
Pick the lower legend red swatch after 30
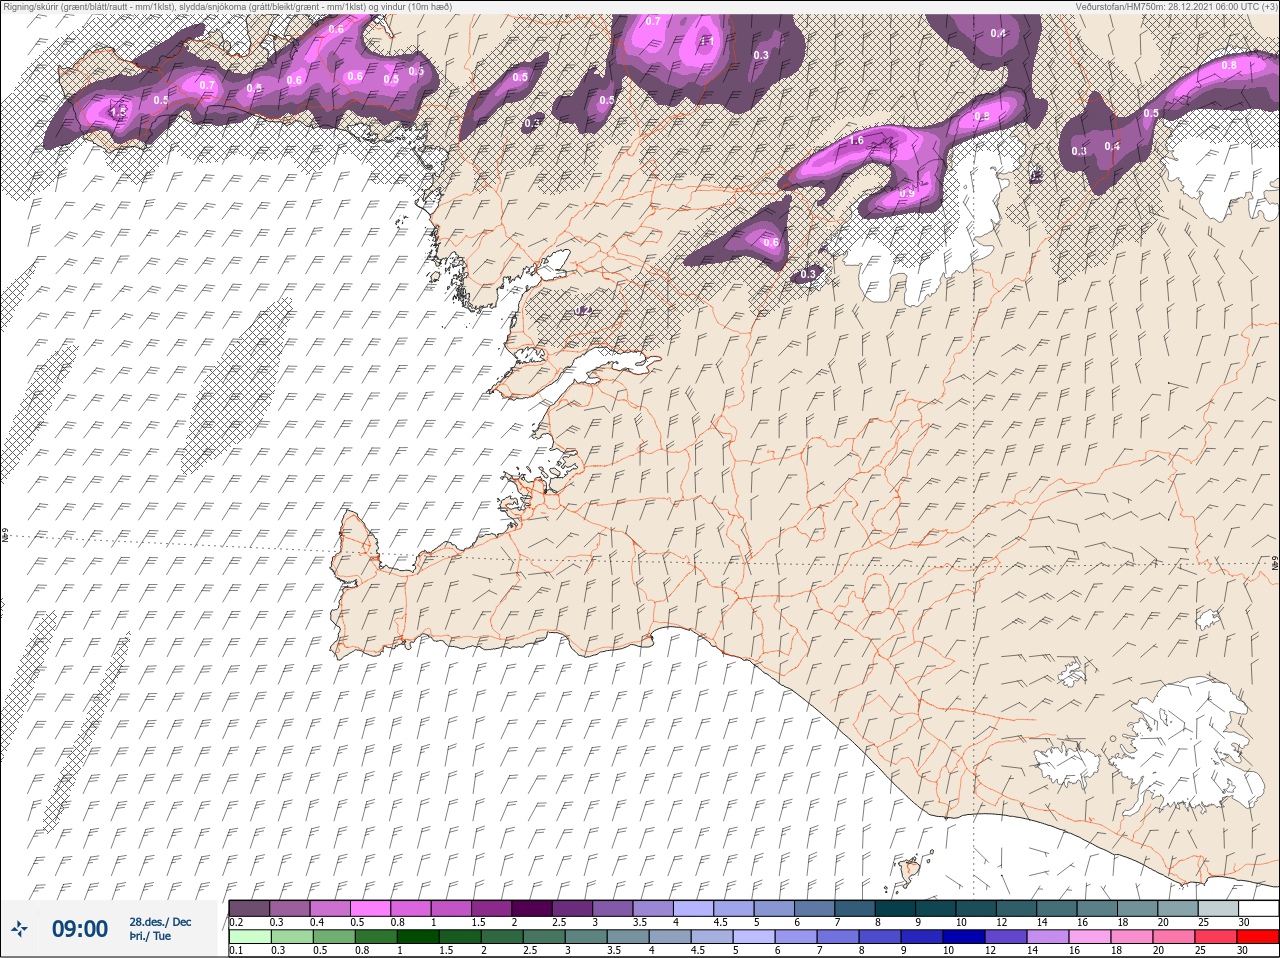pos(1260,937)
